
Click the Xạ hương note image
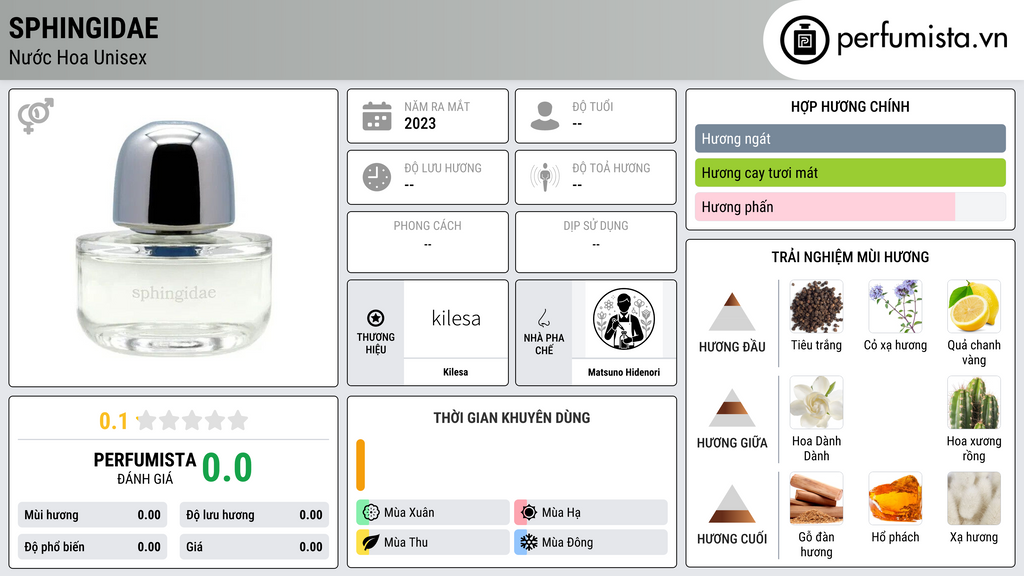(x=974, y=499)
